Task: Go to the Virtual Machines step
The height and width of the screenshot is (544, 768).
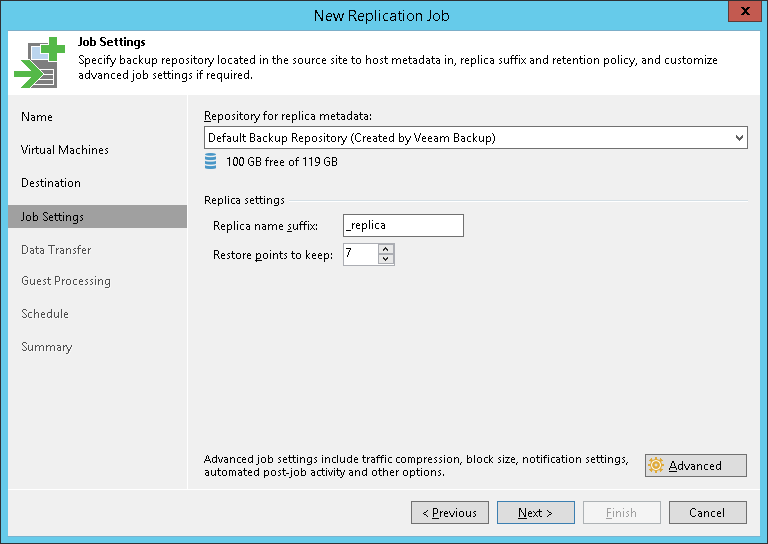Action: pyautogui.click(x=65, y=150)
